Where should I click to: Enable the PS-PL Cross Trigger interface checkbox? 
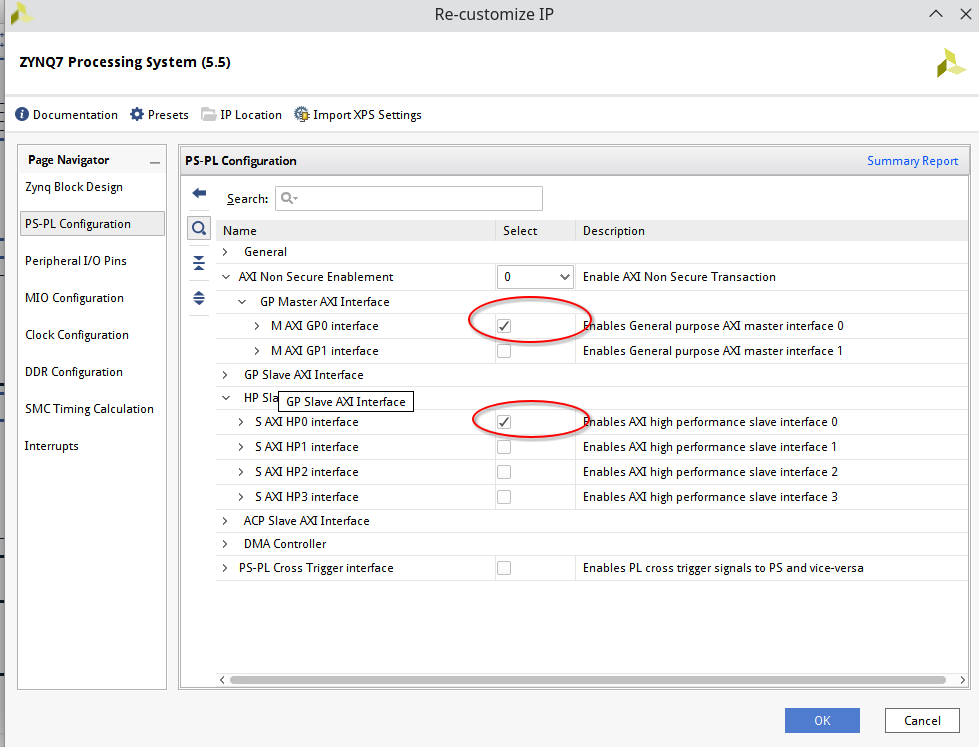pos(504,568)
